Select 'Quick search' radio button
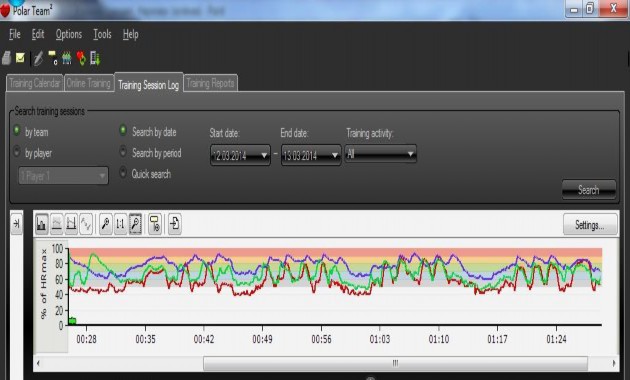Image resolution: width=630 pixels, height=380 pixels. [x=123, y=173]
